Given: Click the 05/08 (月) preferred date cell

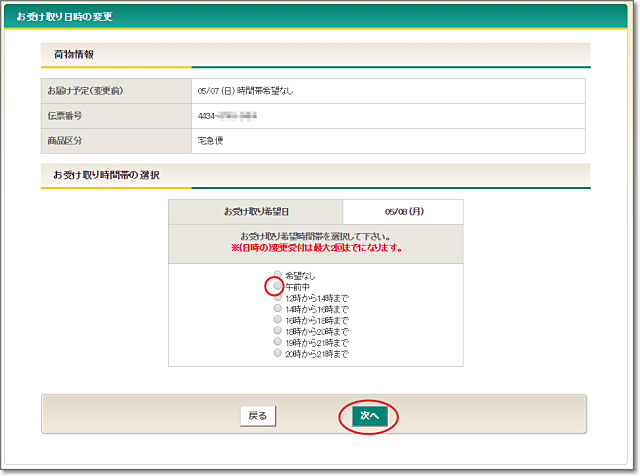Looking at the screenshot, I should click(403, 212).
